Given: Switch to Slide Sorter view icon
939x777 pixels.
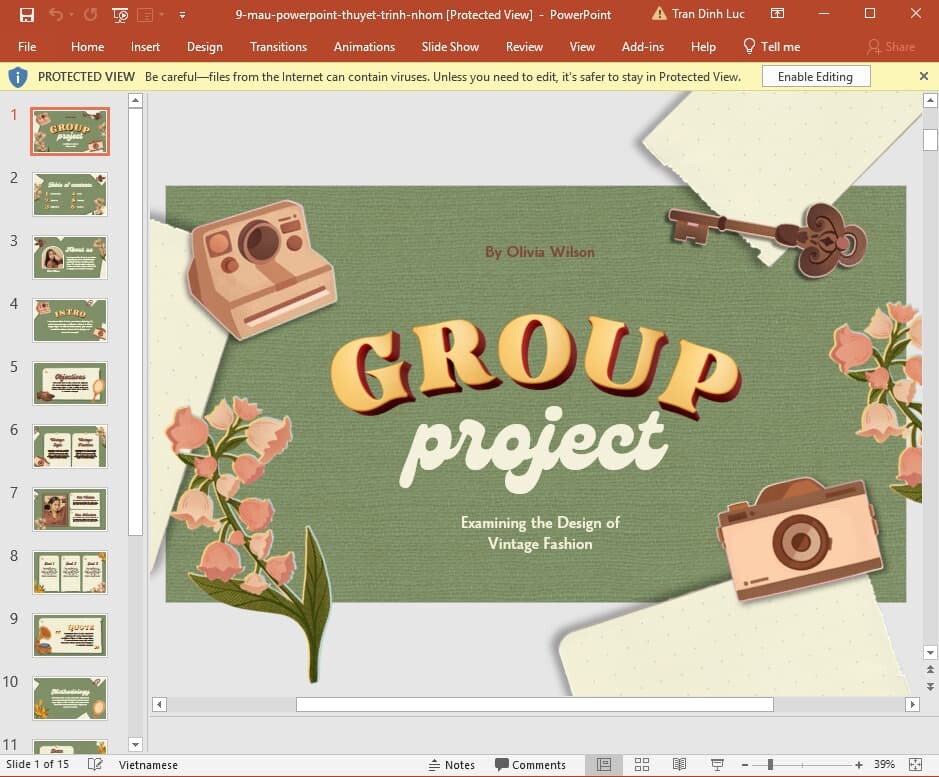Looking at the screenshot, I should [x=642, y=765].
